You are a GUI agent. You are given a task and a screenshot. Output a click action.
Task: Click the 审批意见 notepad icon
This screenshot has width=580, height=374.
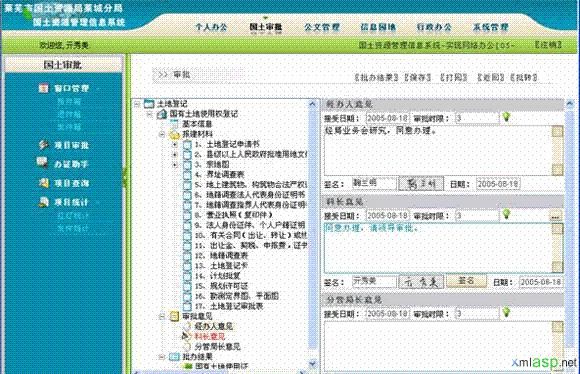174,316
